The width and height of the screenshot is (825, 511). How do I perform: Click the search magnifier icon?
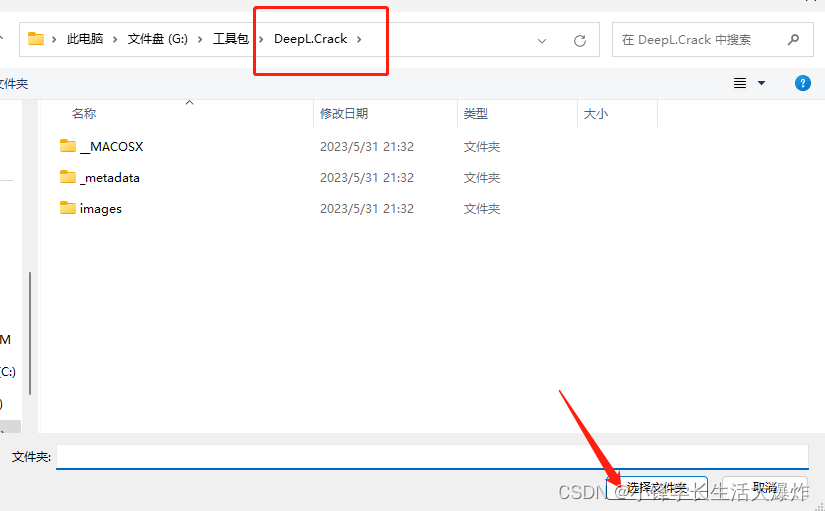(x=793, y=39)
